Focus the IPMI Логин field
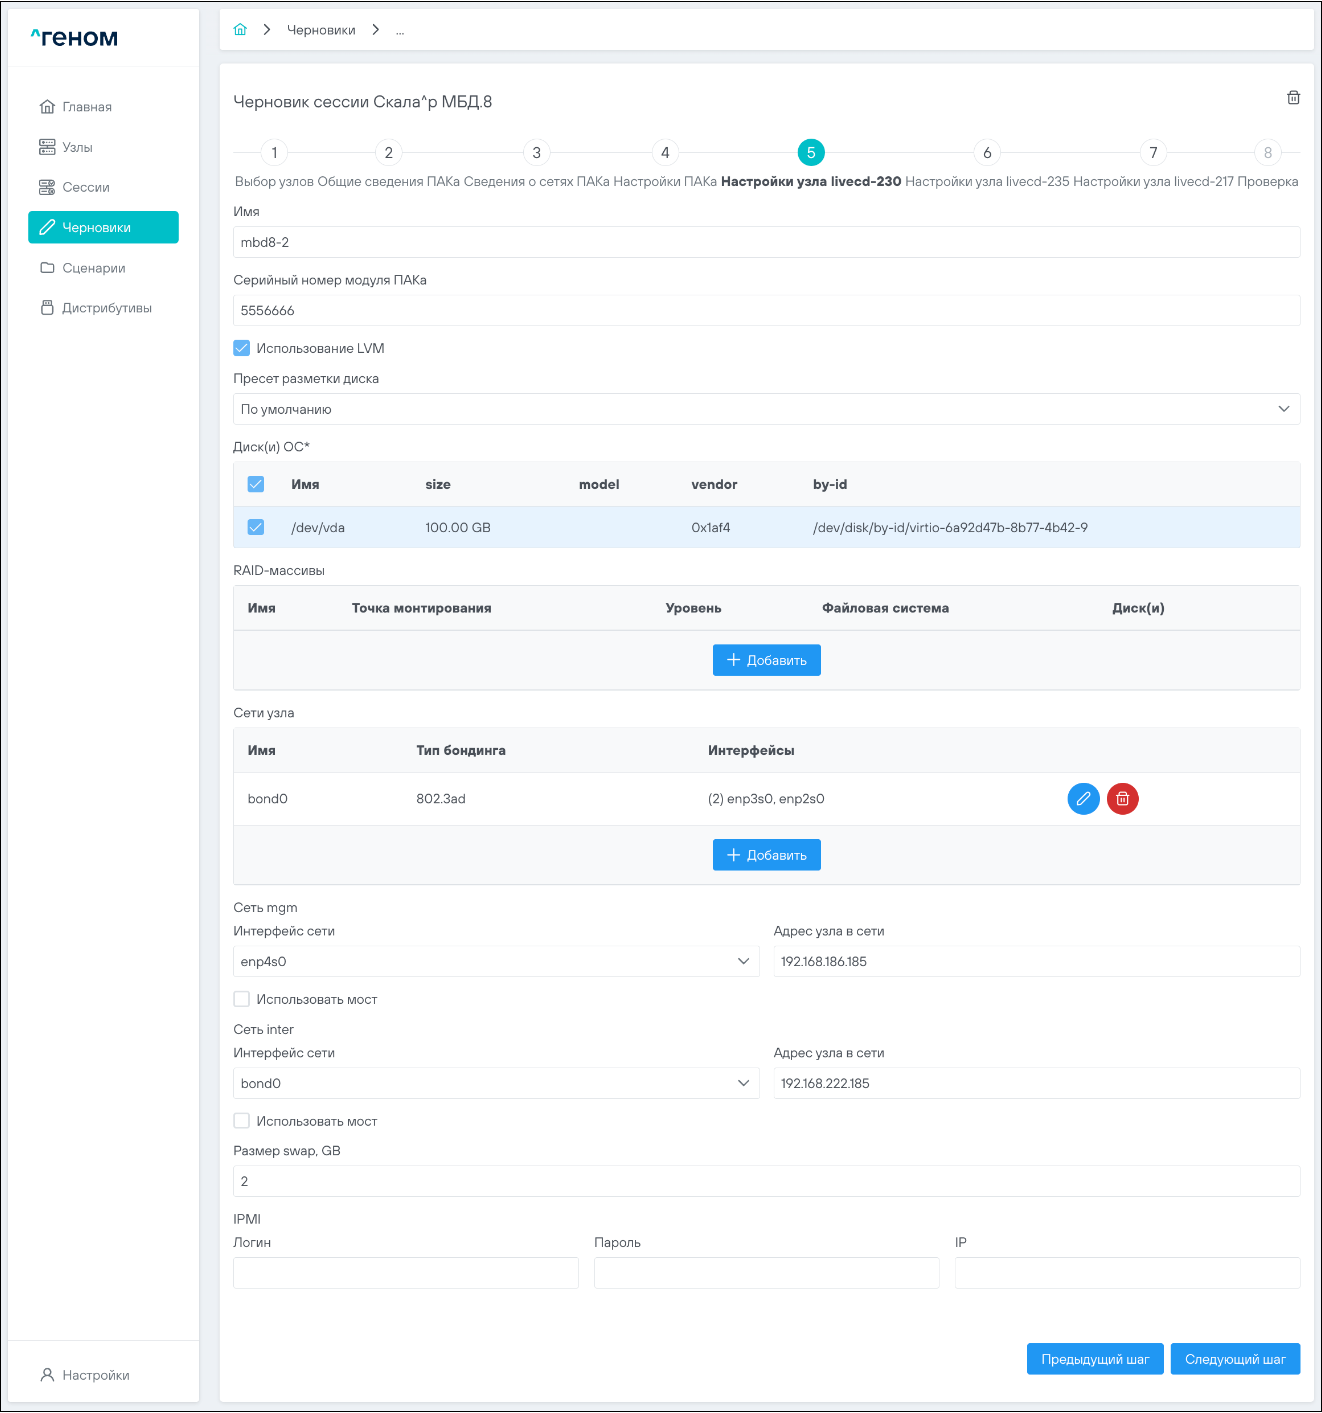 (405, 1273)
